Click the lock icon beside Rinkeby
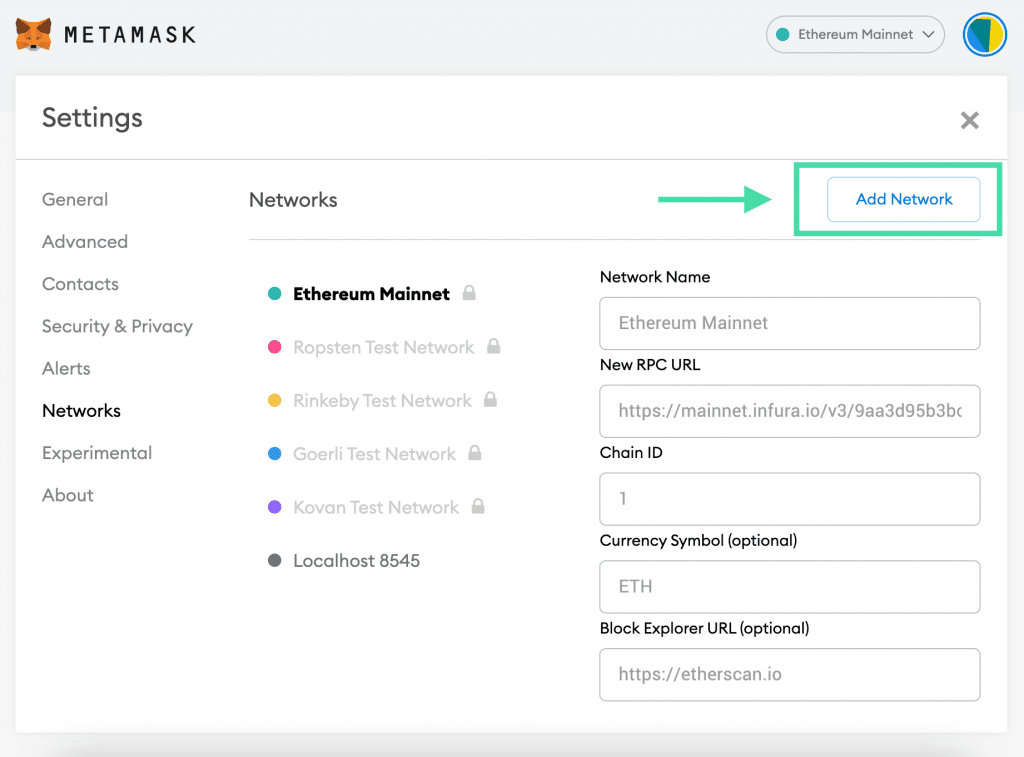Viewport: 1024px width, 757px height. (x=490, y=399)
